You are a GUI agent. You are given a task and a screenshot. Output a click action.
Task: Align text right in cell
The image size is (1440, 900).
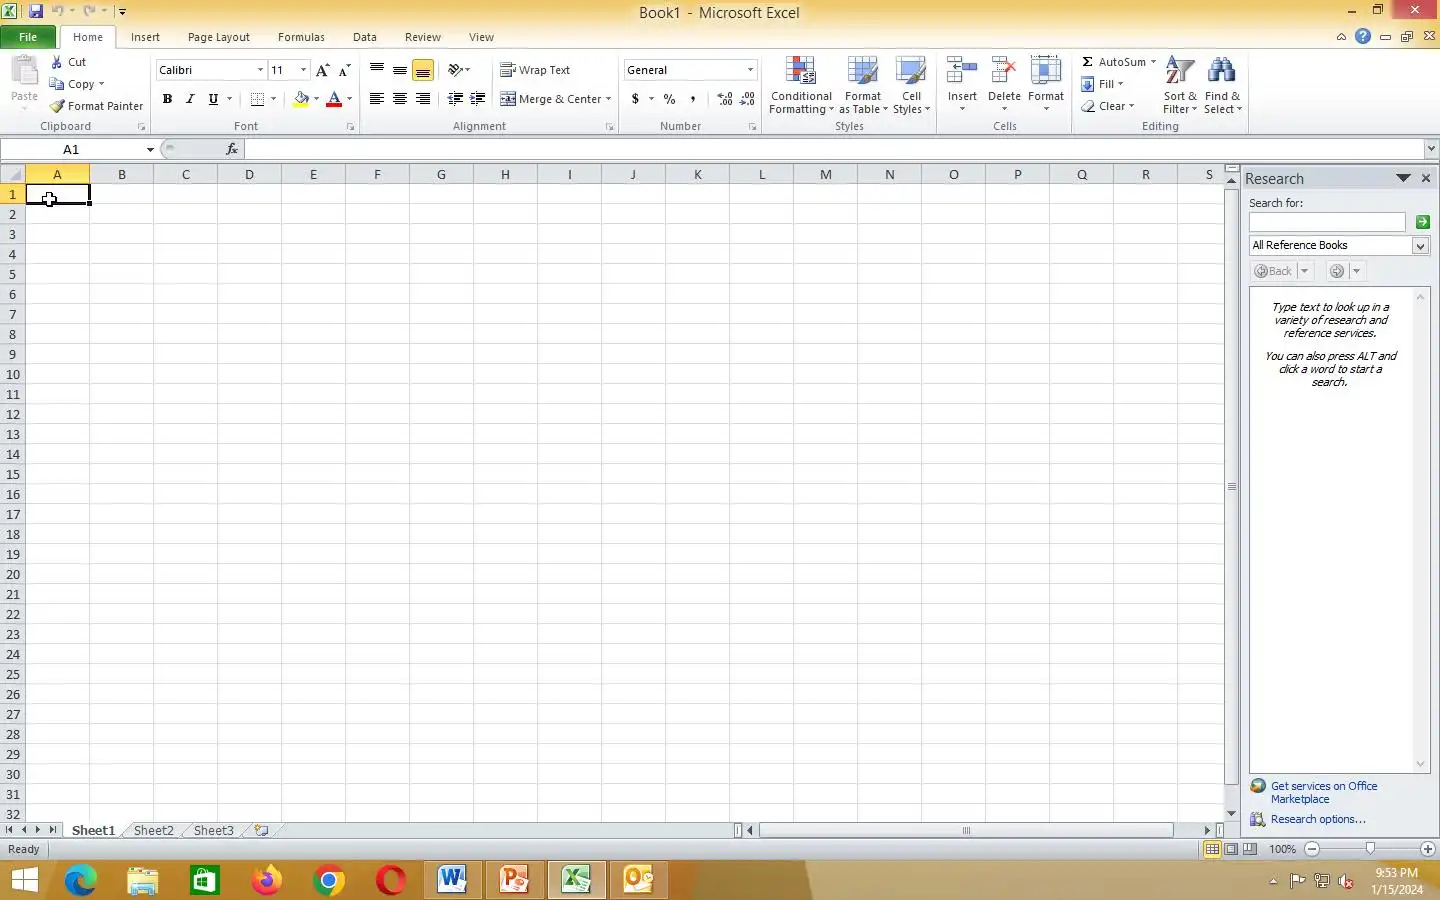(x=423, y=99)
